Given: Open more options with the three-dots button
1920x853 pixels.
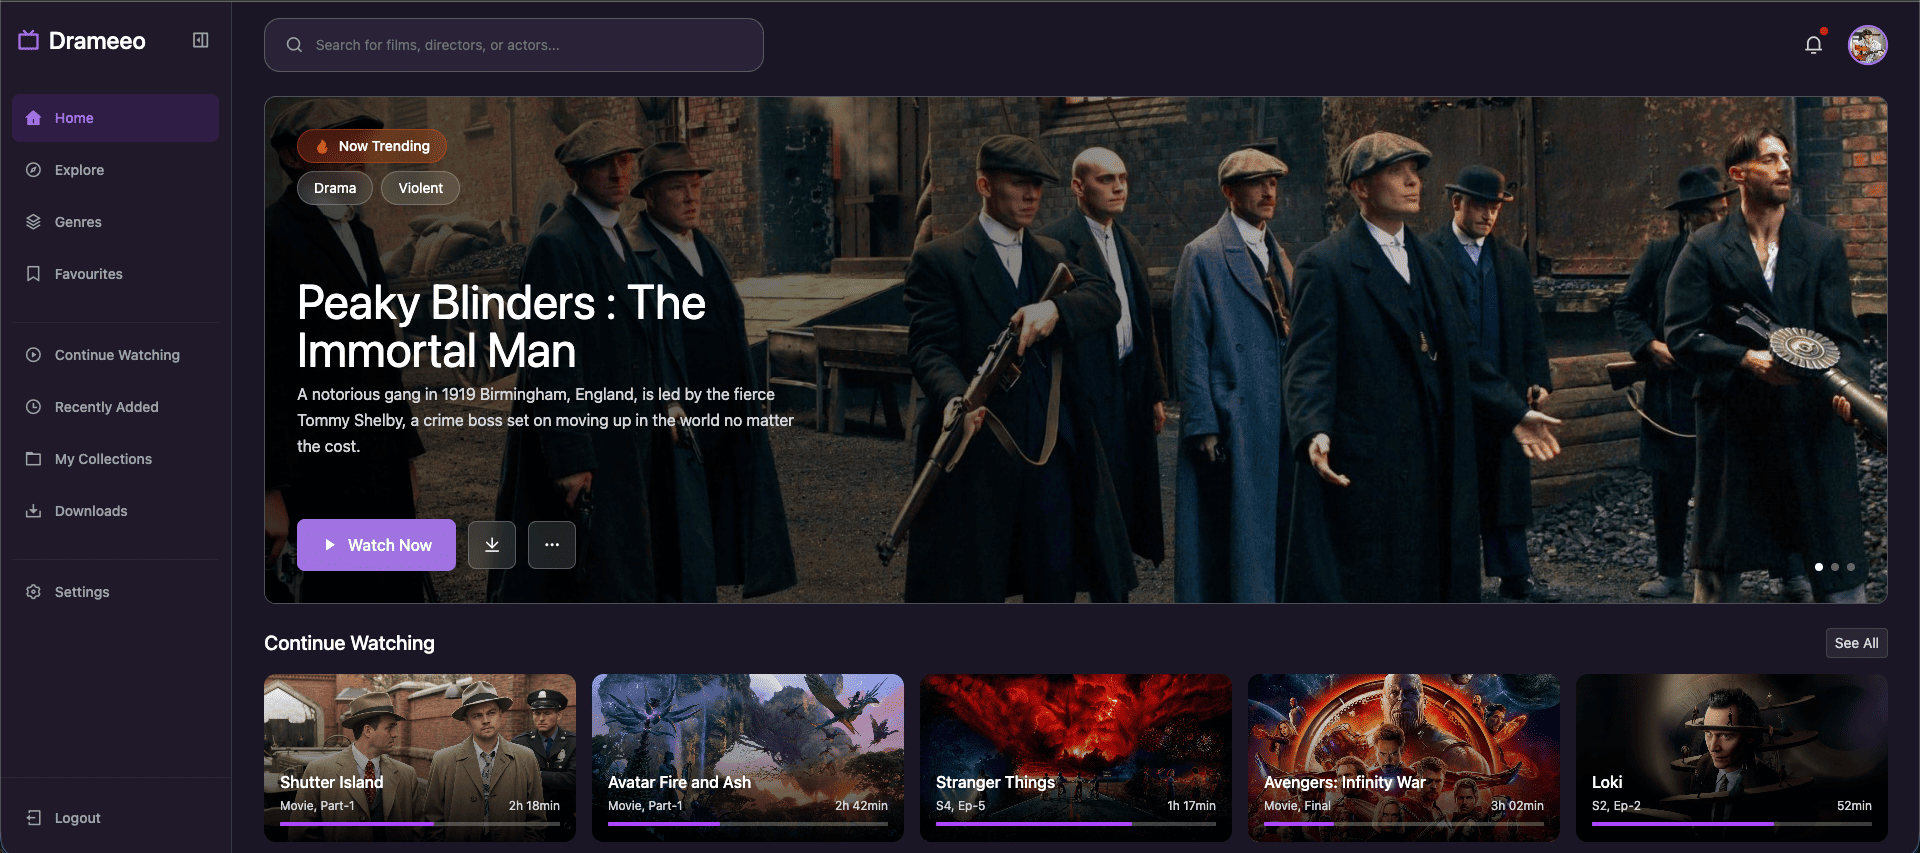Looking at the screenshot, I should click(552, 545).
